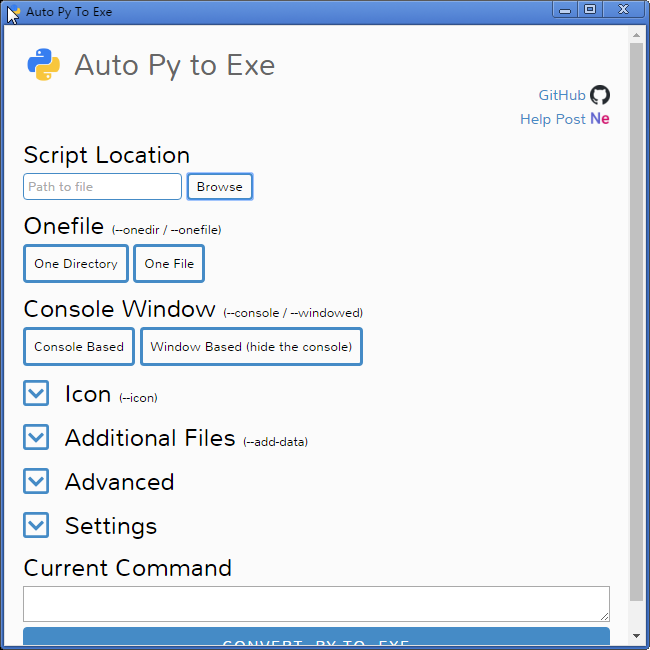Click the Current Command text area
This screenshot has width=650, height=650.
[x=316, y=604]
